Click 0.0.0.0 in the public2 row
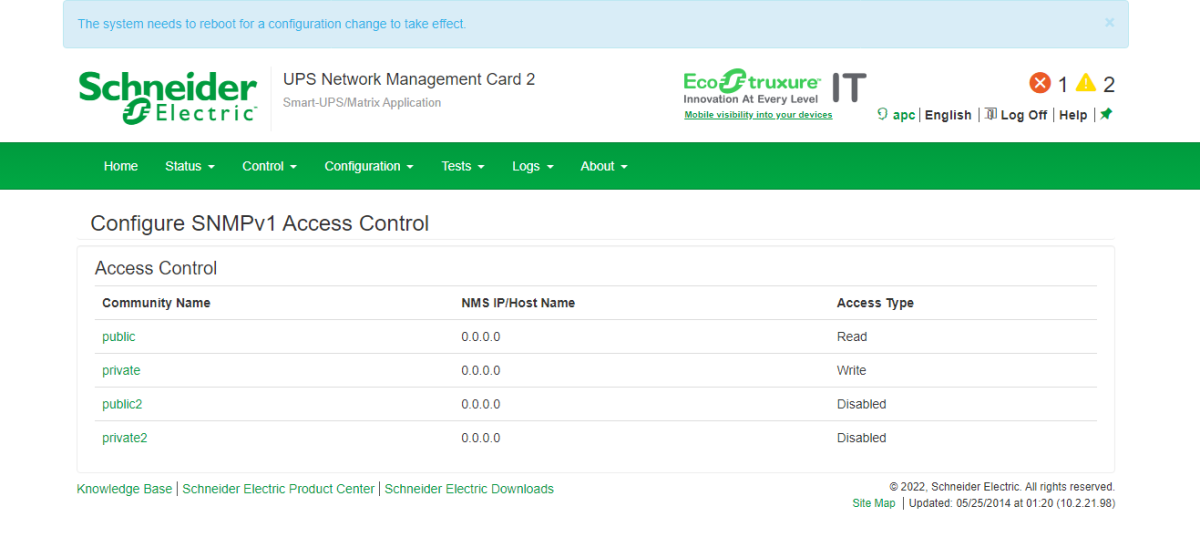This screenshot has height=548, width=1200. pos(481,405)
